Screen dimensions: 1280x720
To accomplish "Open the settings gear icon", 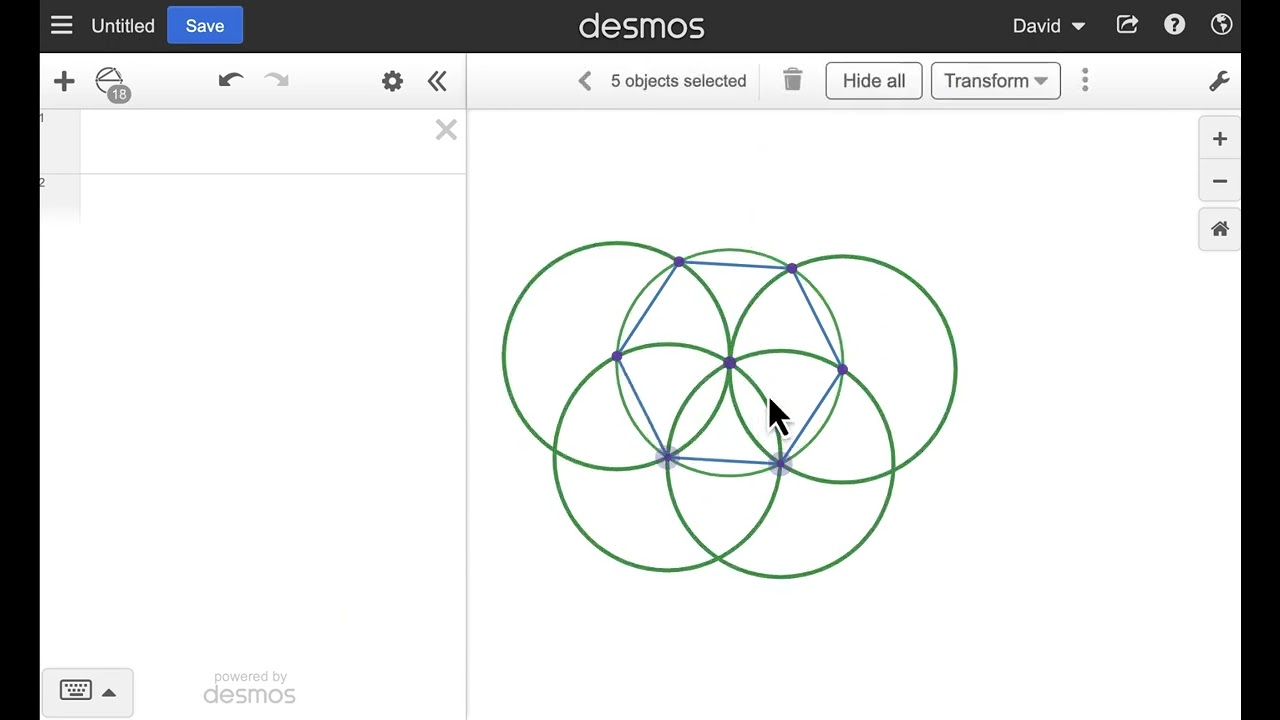I will (x=392, y=81).
